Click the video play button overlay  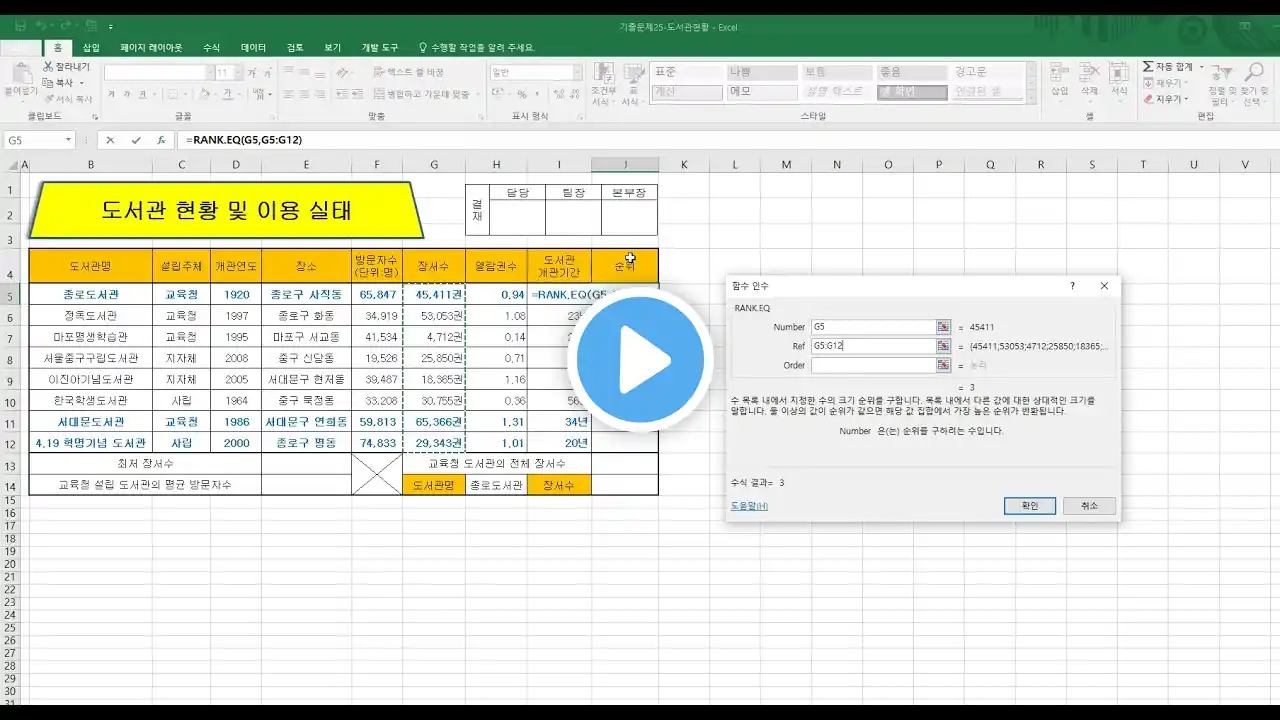pos(640,360)
